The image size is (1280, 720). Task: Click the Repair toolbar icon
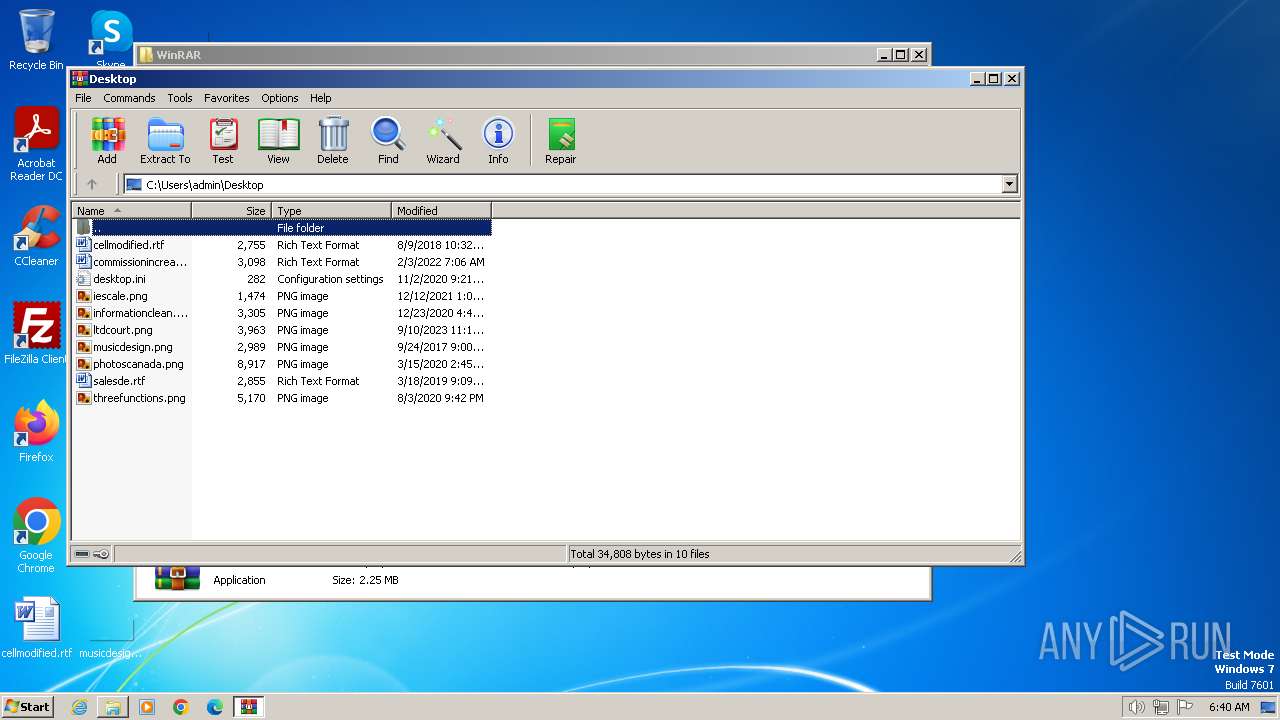coord(560,141)
